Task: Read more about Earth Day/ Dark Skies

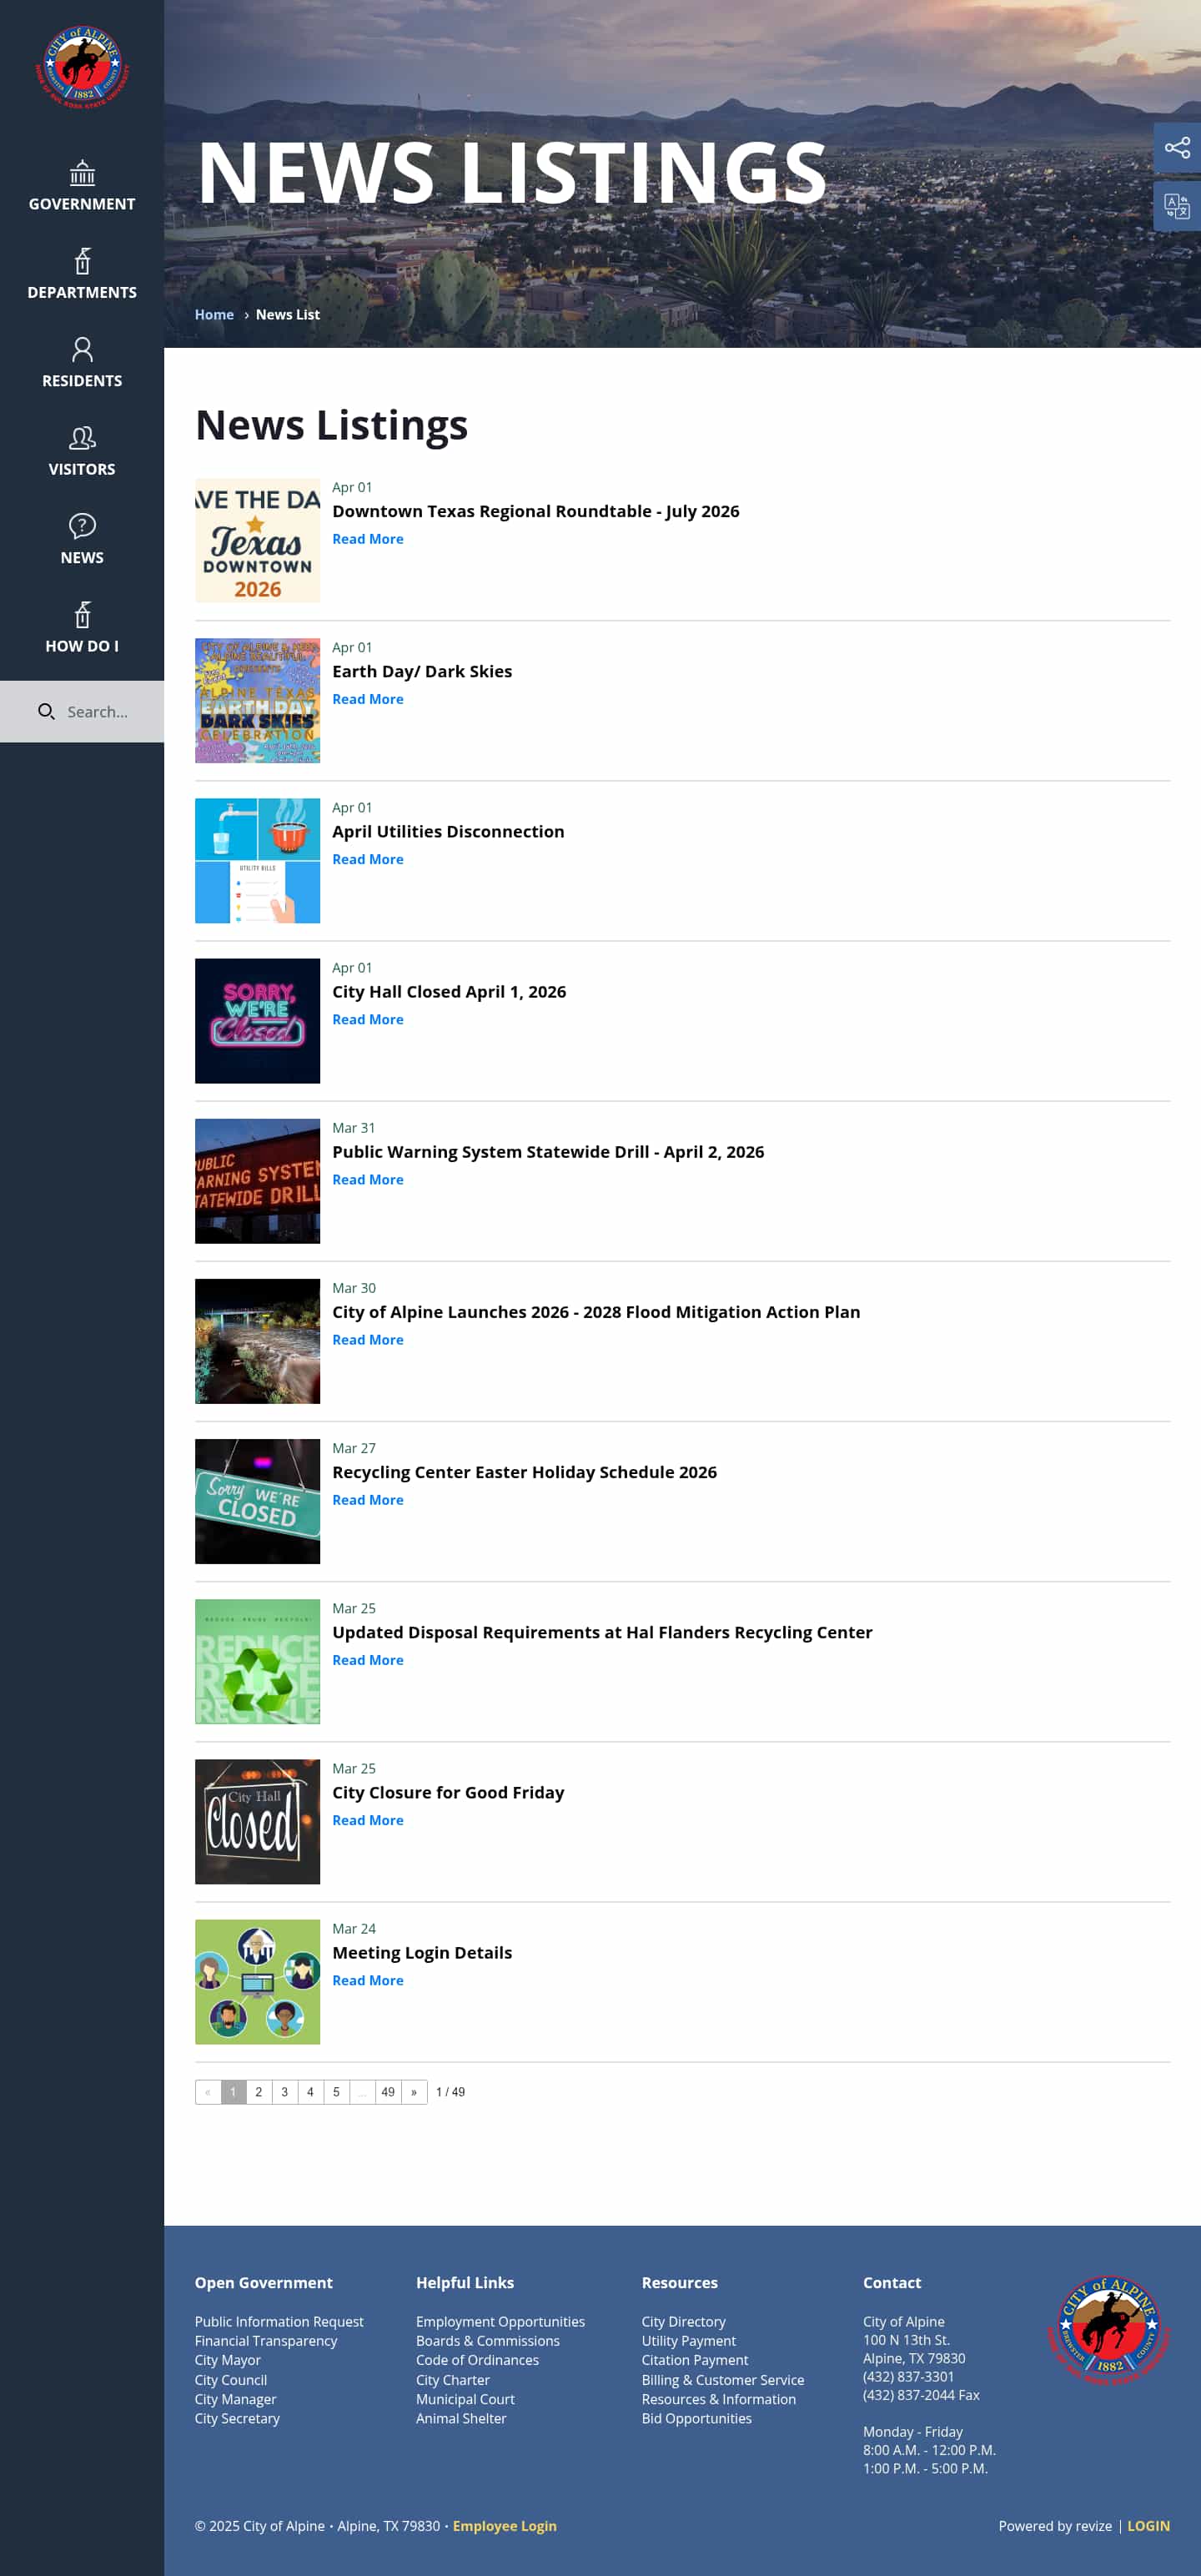Action: [x=367, y=700]
